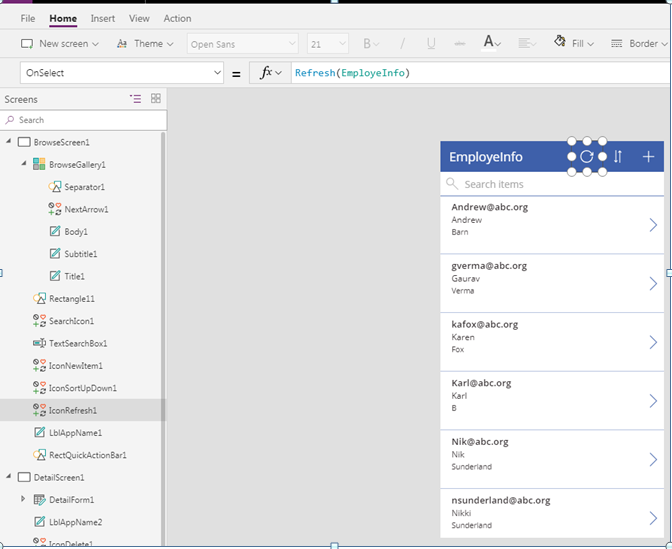Click the Screens tree vertical scrollbar

[163, 339]
